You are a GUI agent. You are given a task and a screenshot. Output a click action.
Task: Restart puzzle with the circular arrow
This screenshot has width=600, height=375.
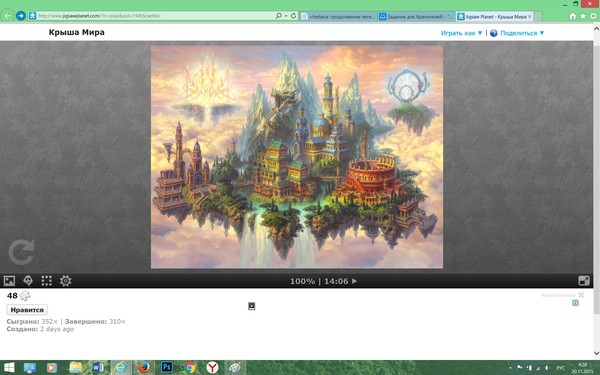click(x=21, y=253)
